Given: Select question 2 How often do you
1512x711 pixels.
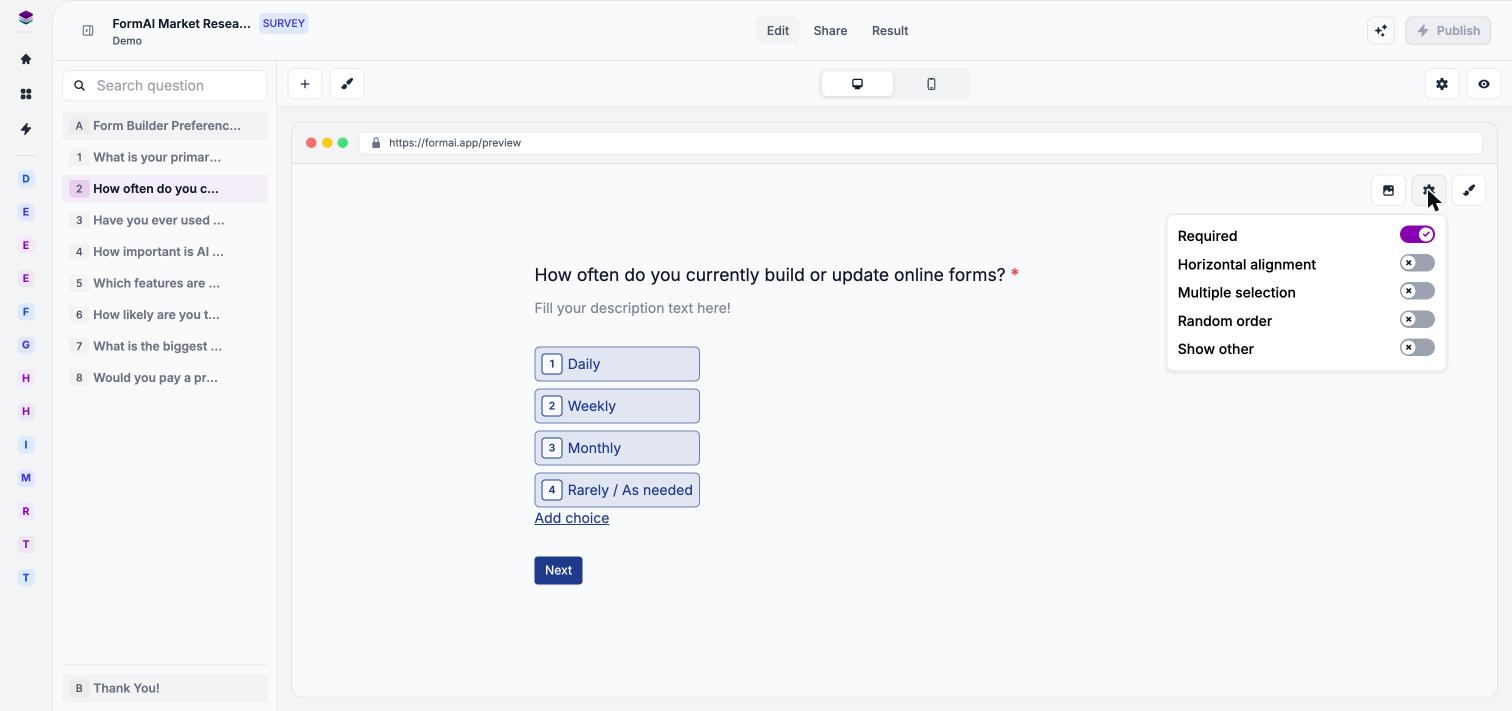Looking at the screenshot, I should point(165,189).
